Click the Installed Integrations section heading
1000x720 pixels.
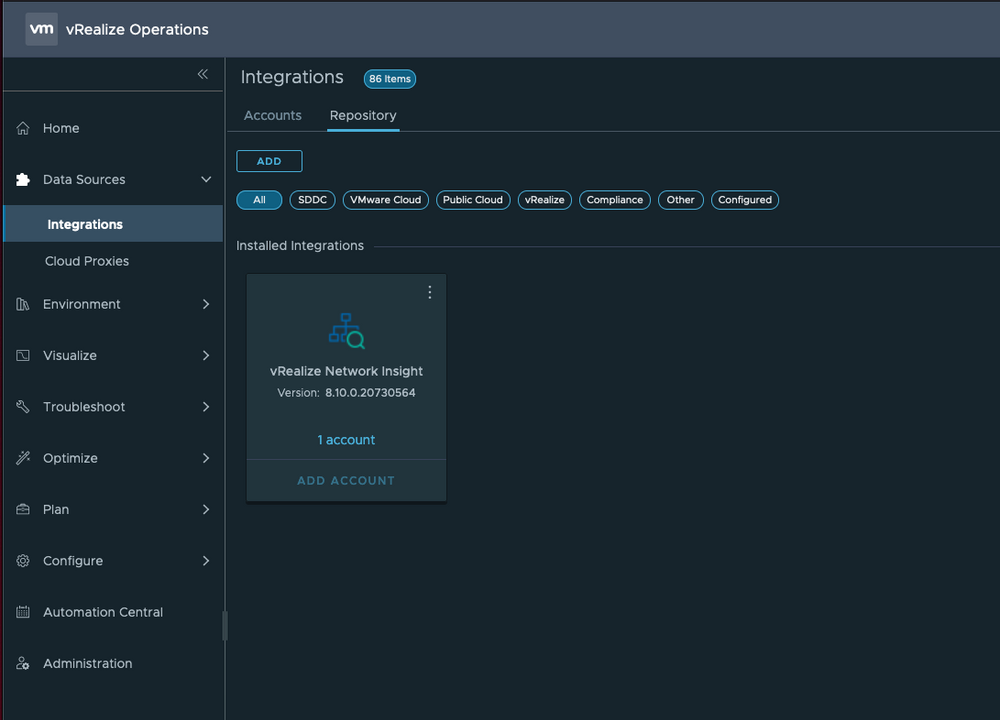point(300,246)
